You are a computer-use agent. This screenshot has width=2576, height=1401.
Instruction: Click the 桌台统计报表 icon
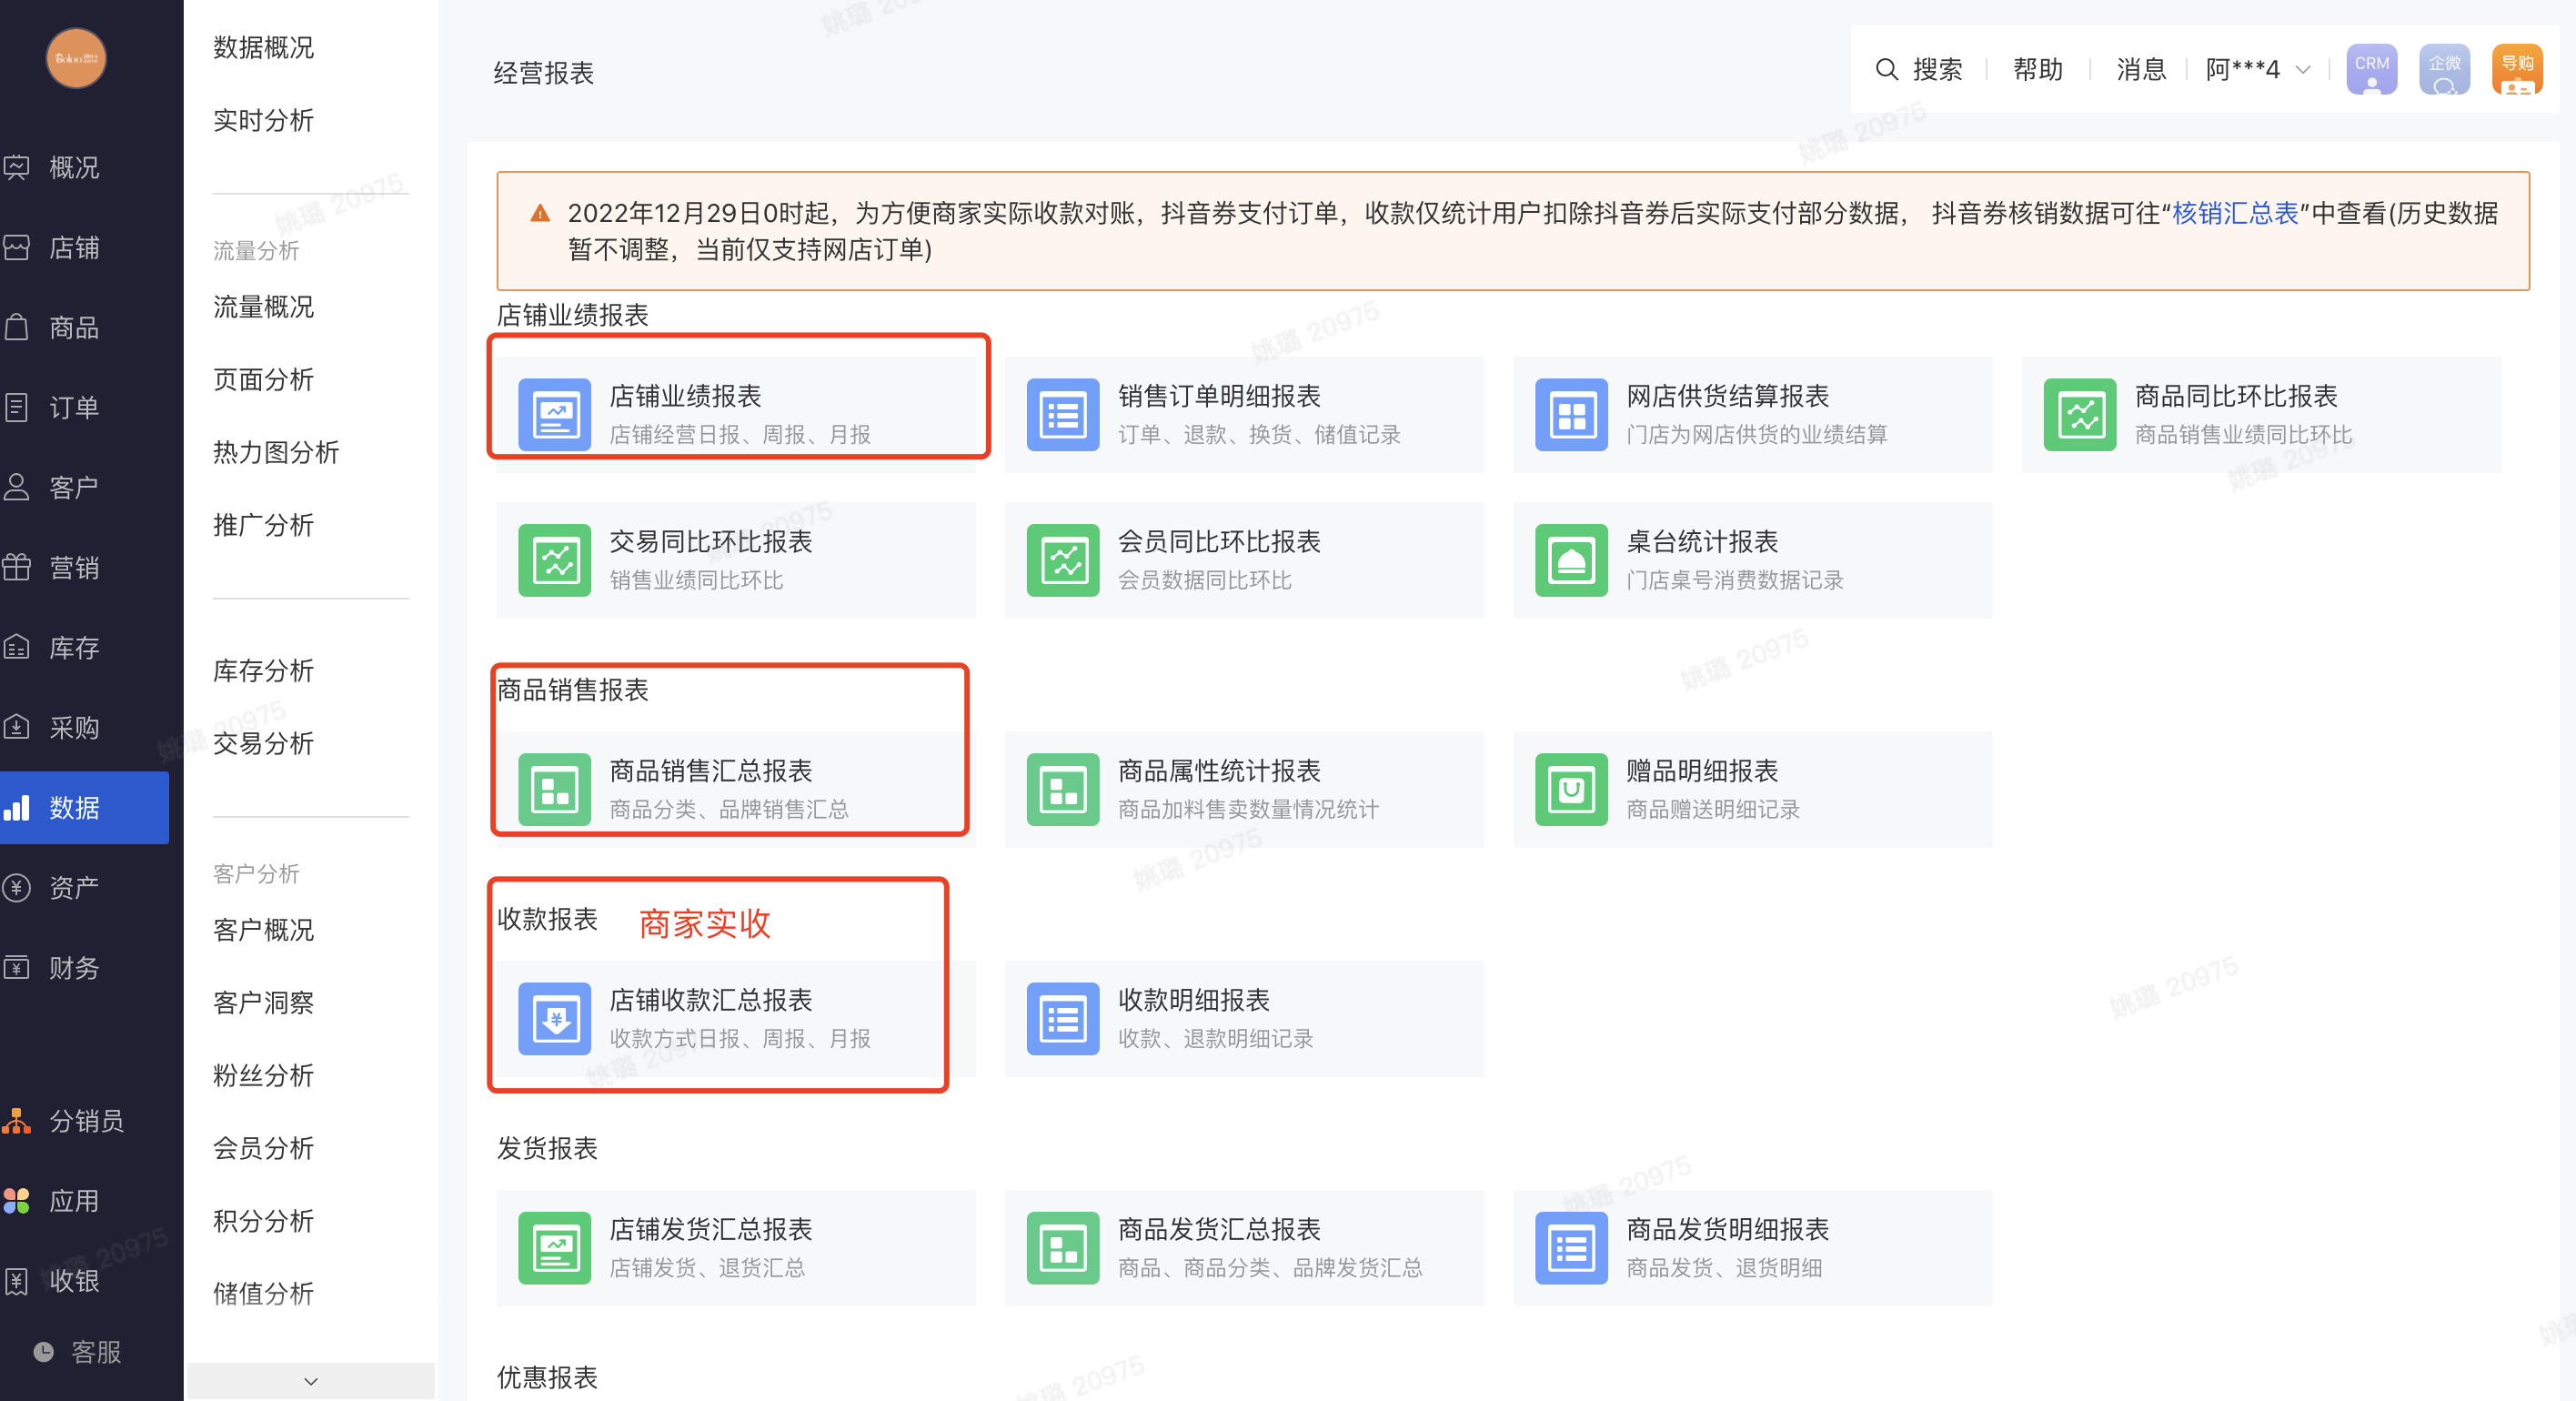tap(1570, 560)
